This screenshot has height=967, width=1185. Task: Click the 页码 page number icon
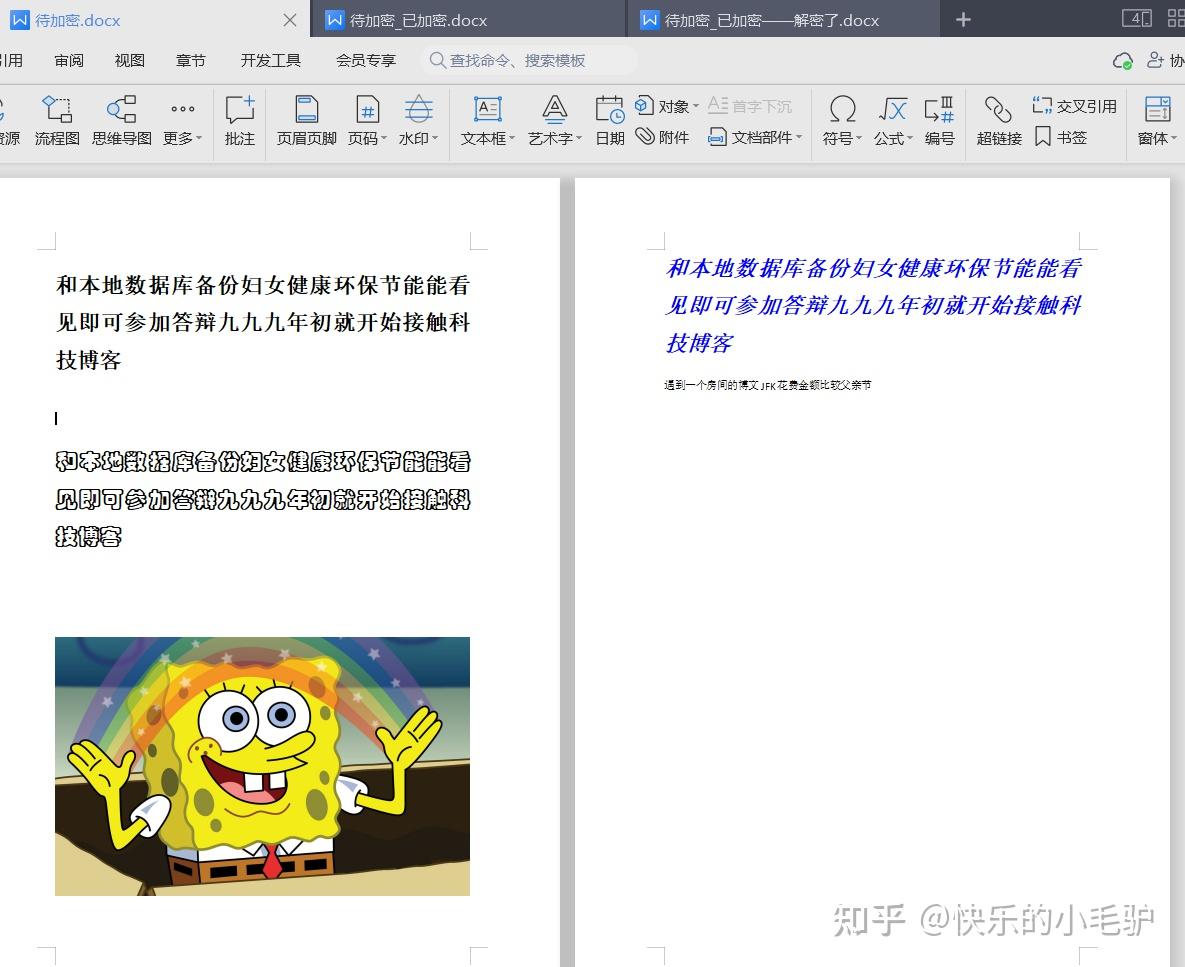point(367,110)
